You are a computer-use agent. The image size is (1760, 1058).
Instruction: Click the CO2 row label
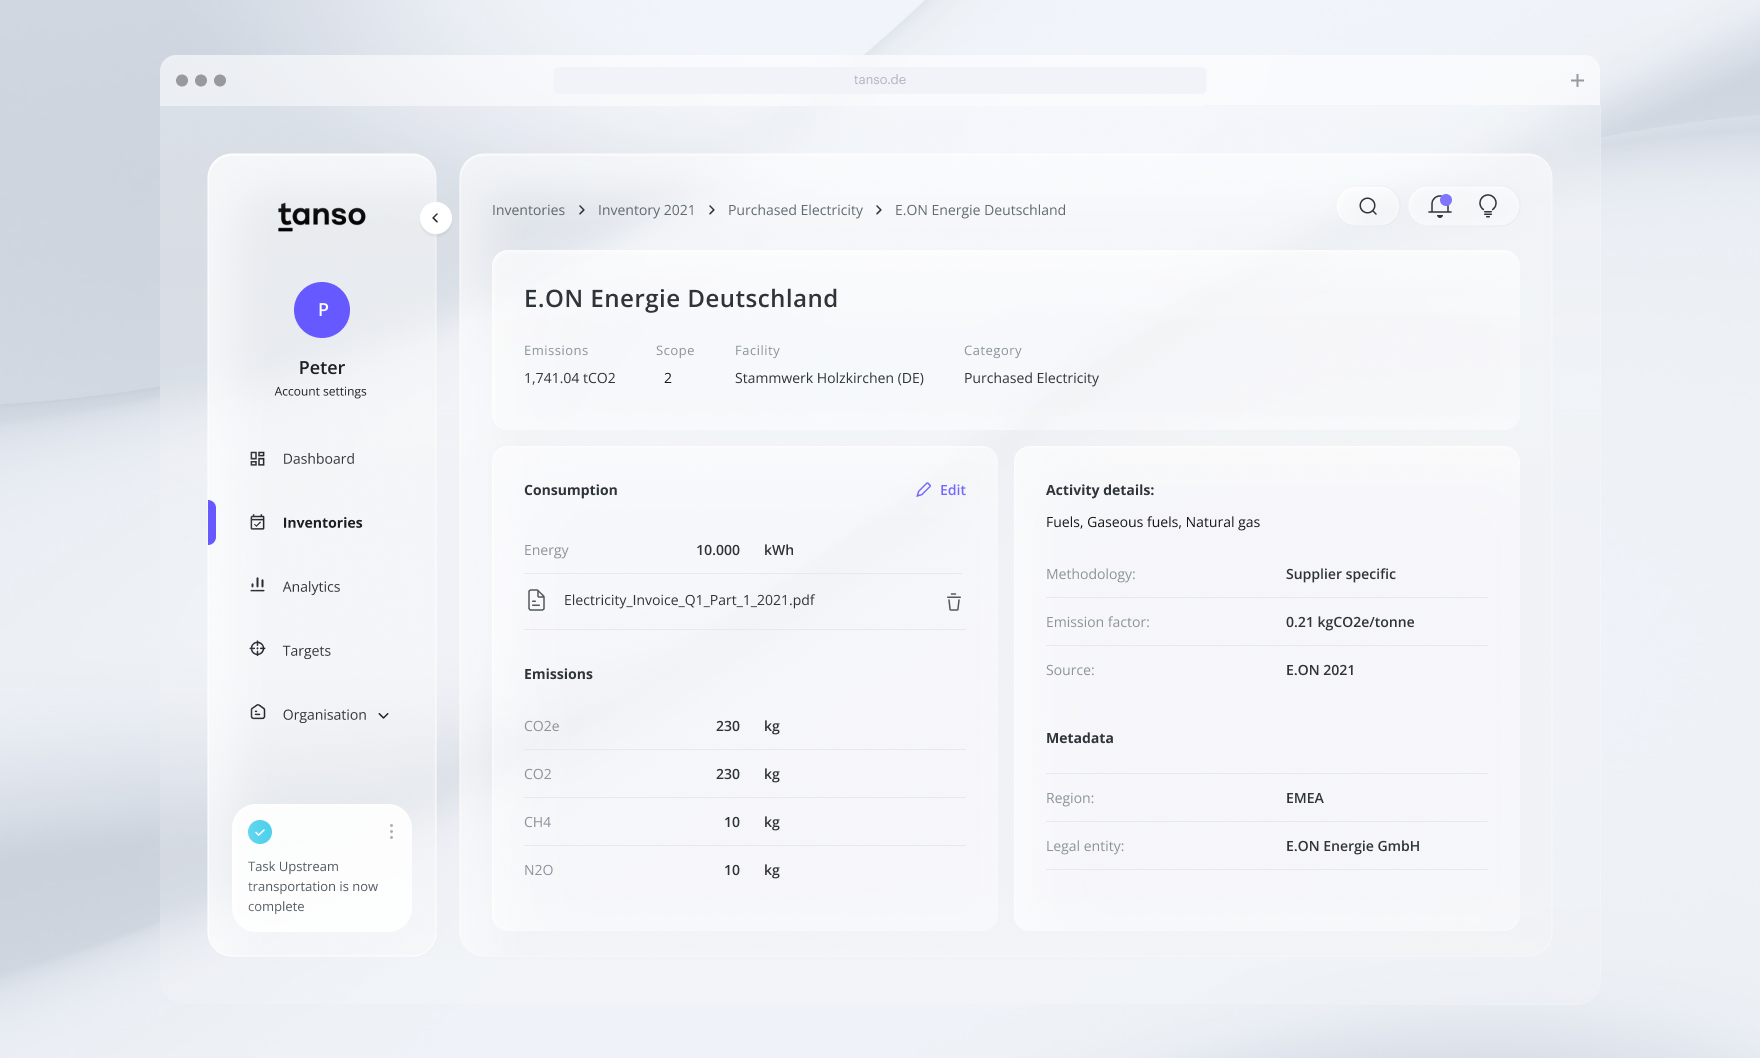538,774
